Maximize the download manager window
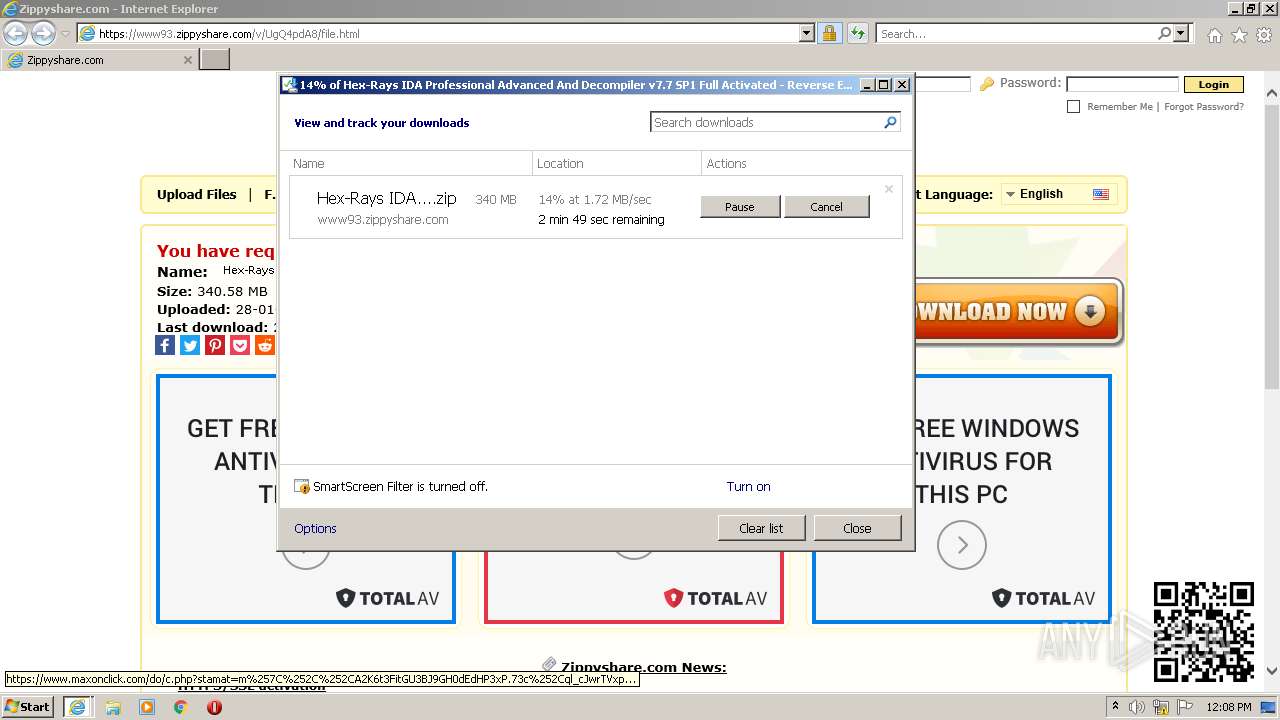Screen dimensions: 1280x720 click(883, 85)
